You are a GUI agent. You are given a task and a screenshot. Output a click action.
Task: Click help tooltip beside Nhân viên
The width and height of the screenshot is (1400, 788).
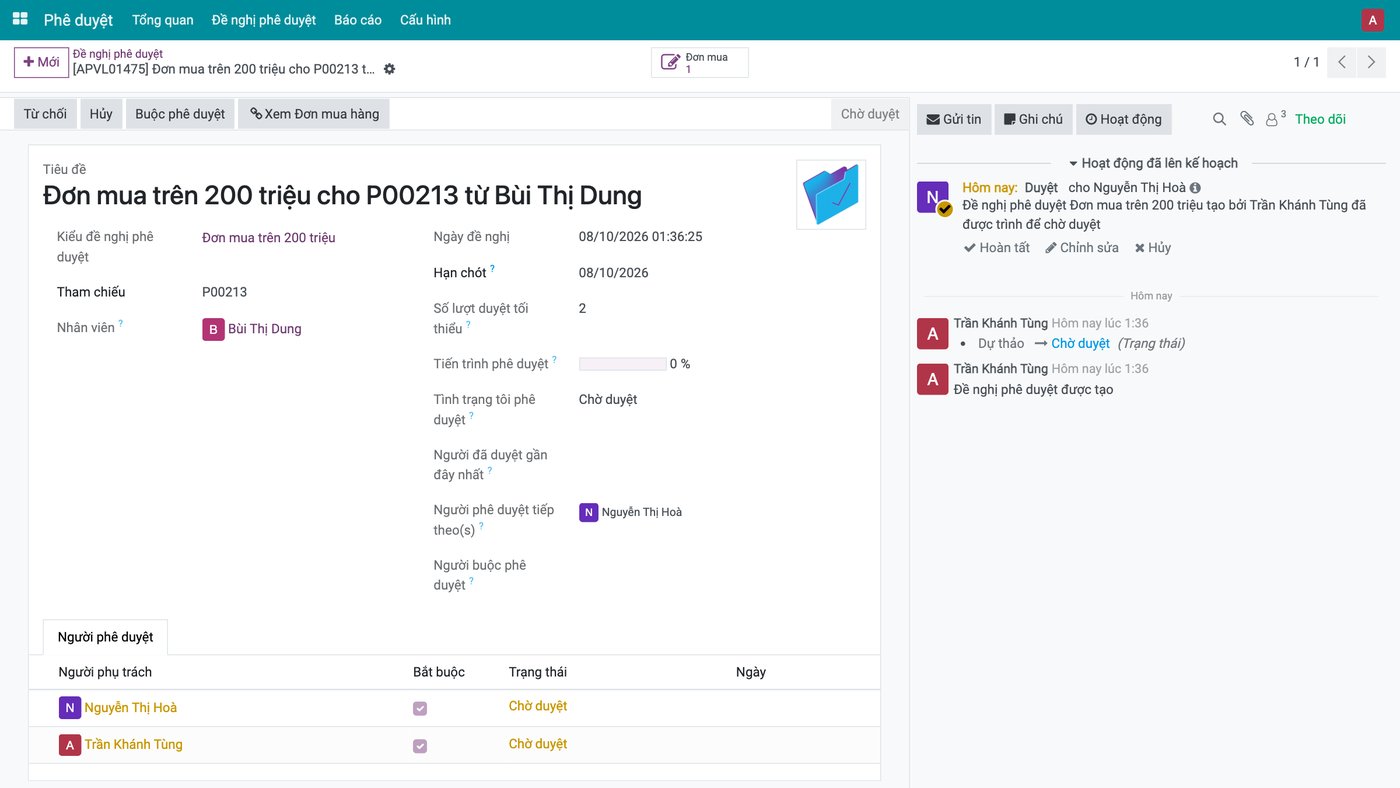tap(121, 324)
